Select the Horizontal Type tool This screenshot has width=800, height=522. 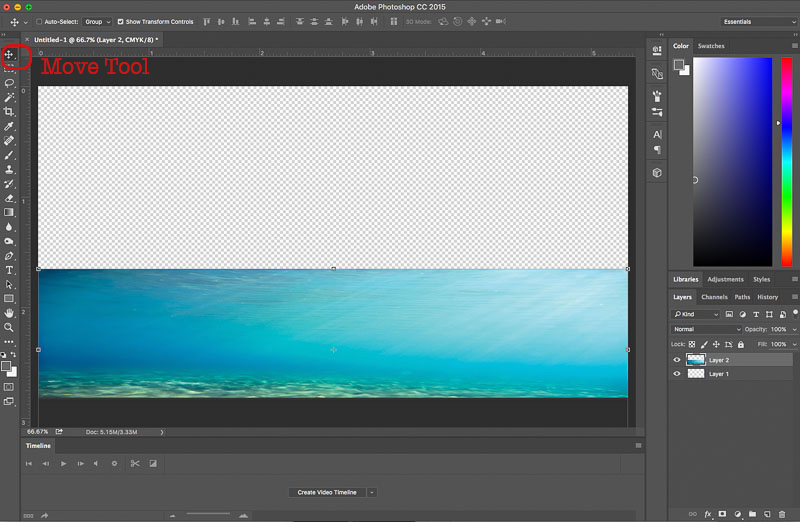[9, 270]
